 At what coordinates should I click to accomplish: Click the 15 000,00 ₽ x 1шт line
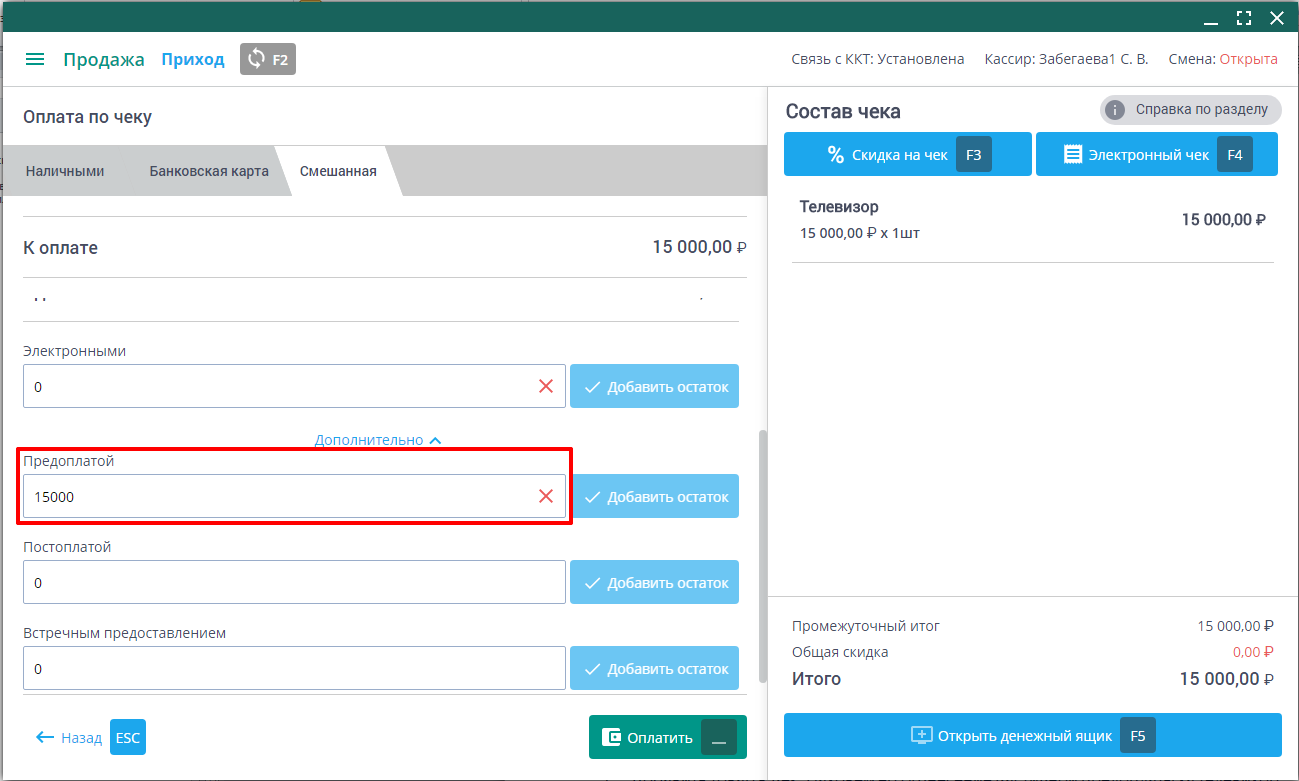point(860,233)
